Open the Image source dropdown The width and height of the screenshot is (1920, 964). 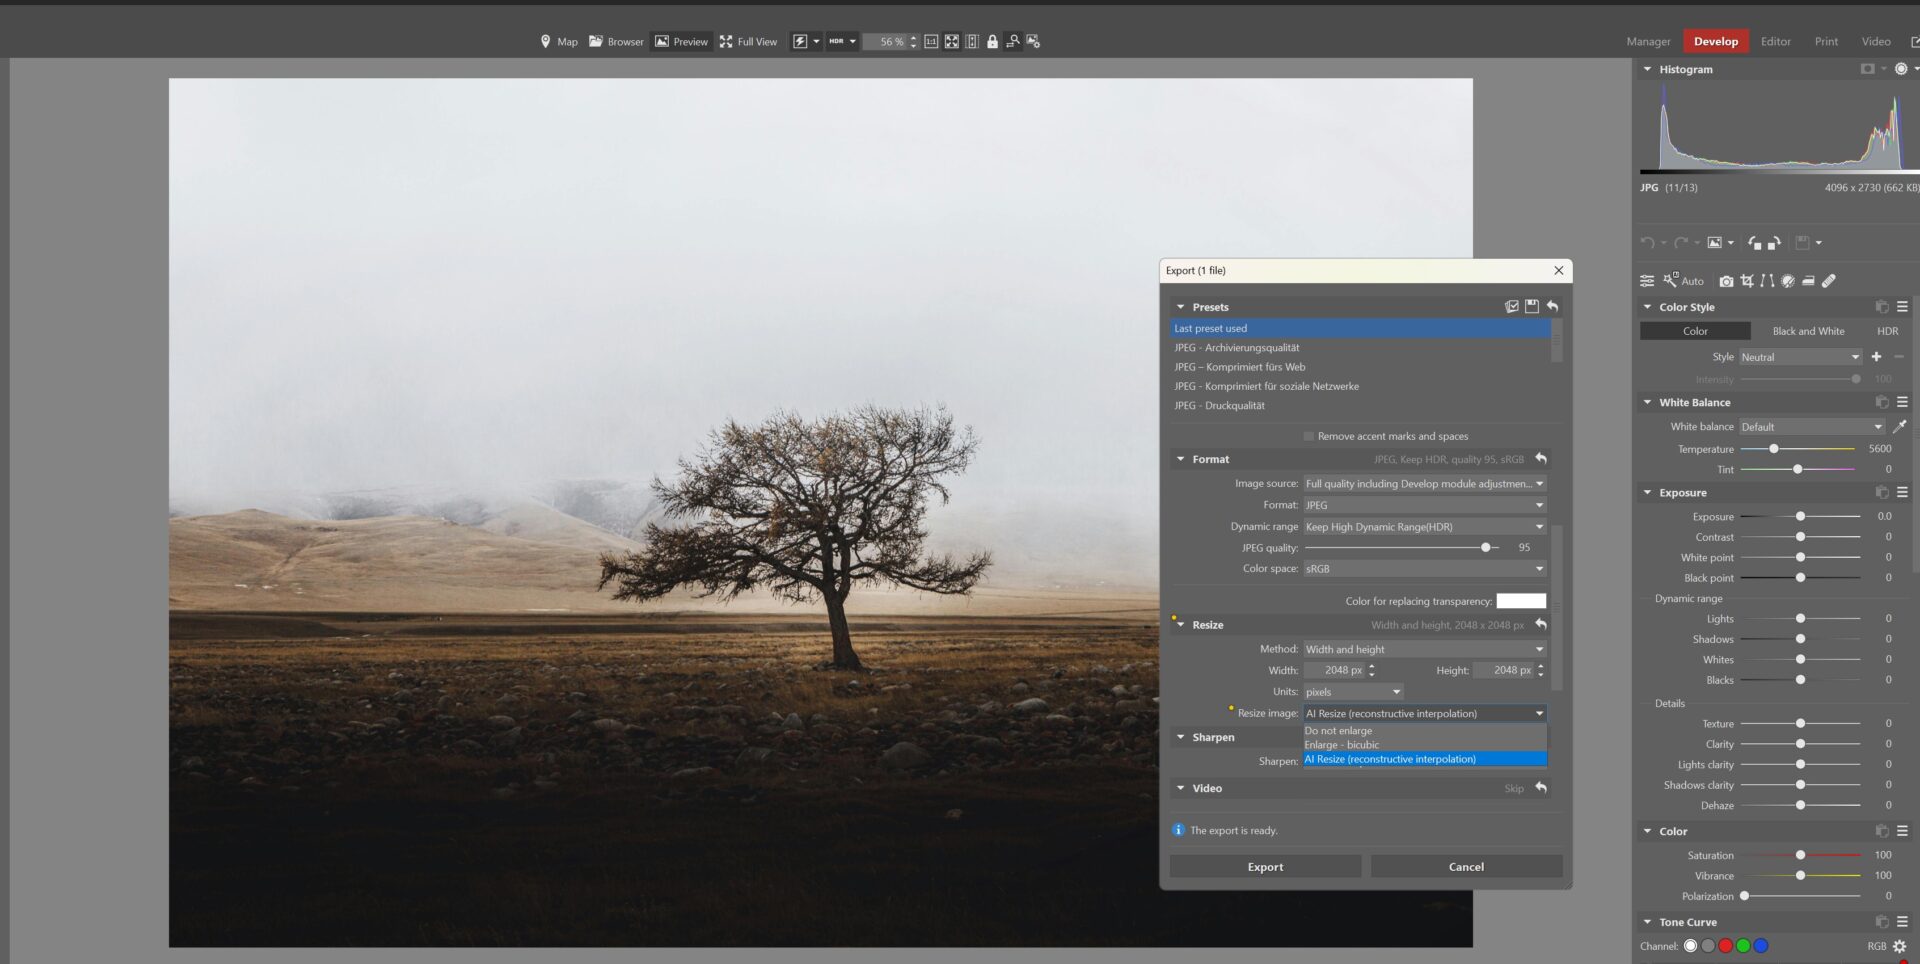coord(1425,484)
